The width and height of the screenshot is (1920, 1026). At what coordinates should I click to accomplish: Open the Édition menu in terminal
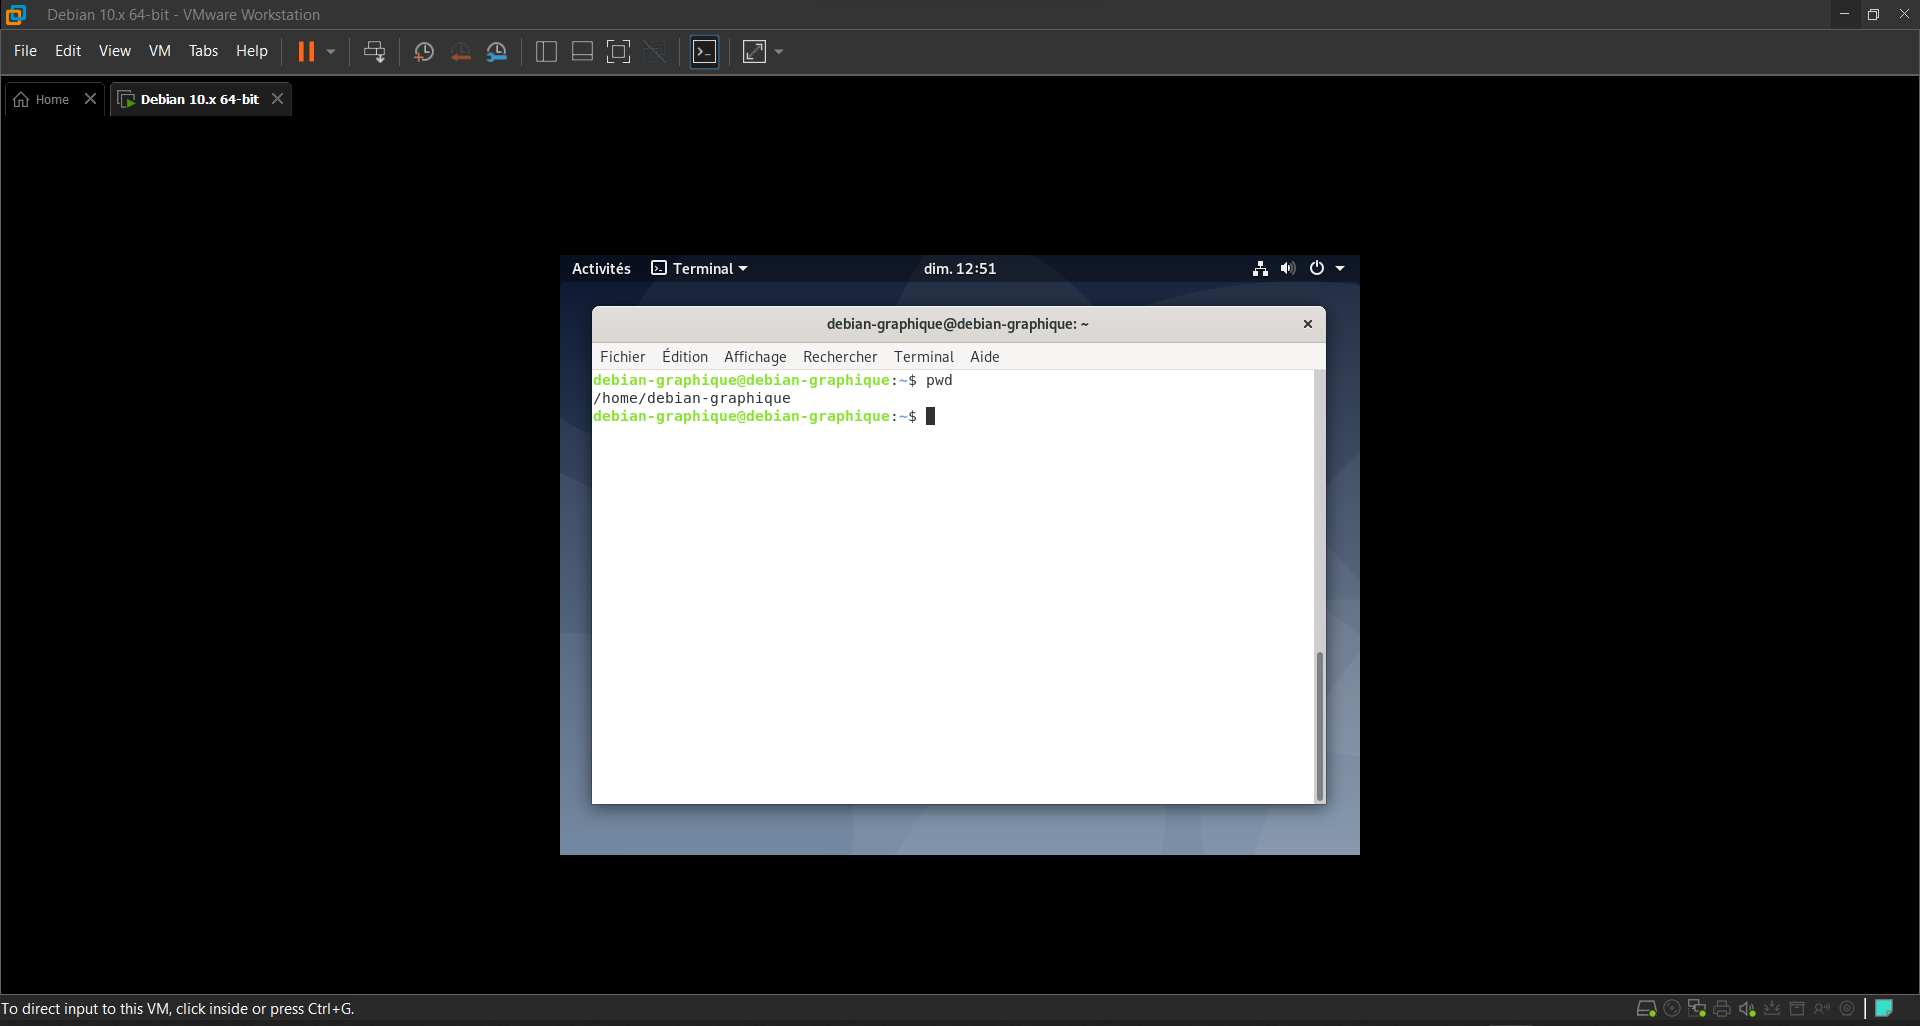(684, 357)
